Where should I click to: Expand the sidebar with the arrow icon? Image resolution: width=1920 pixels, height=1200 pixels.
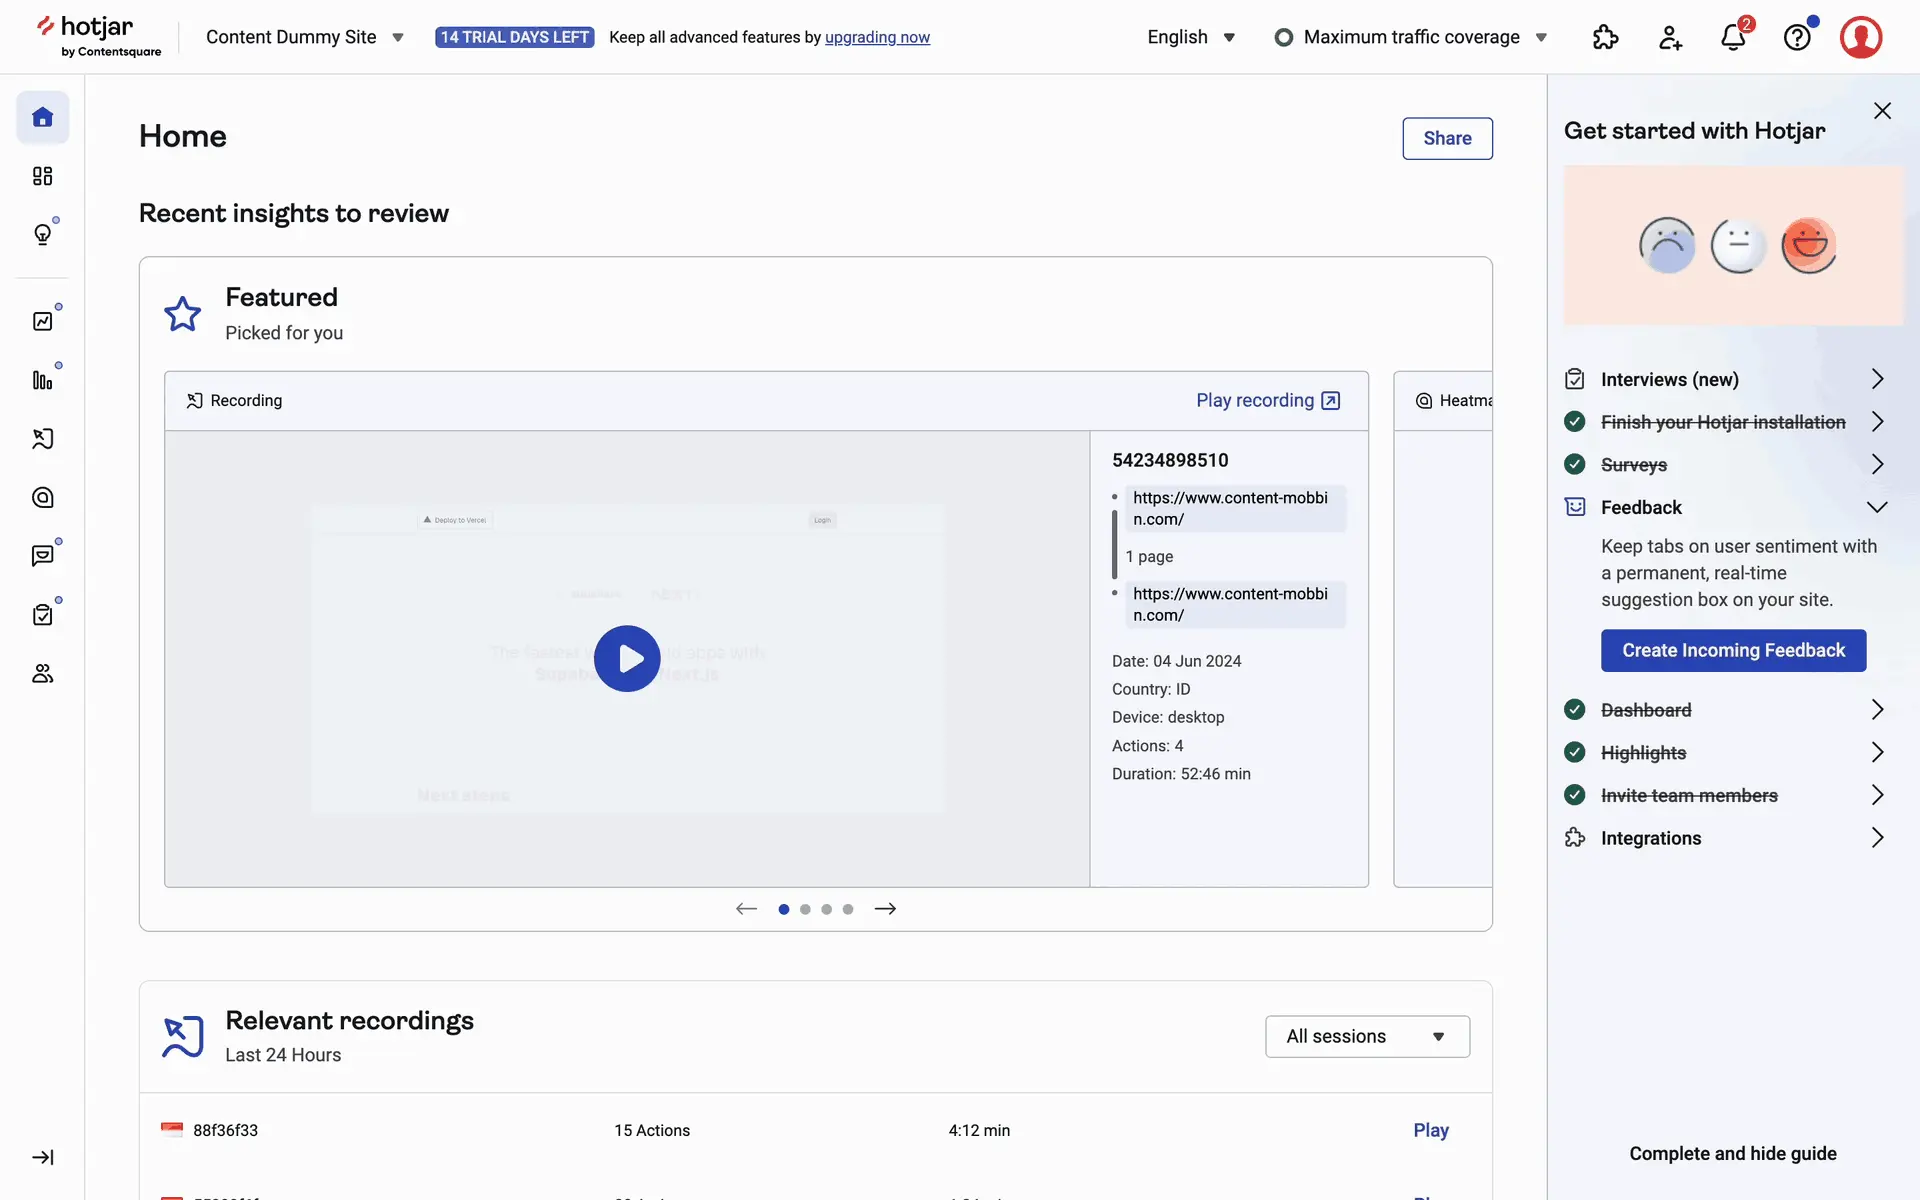[42, 1157]
